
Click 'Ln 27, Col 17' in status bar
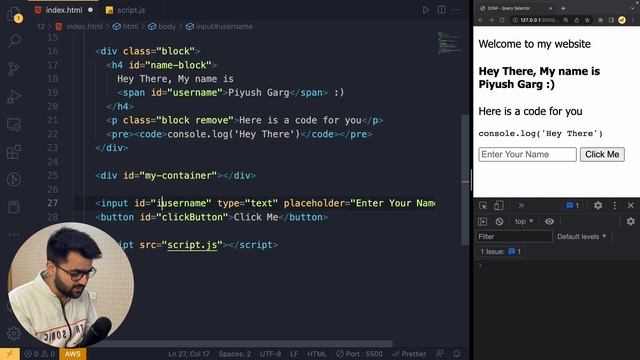click(189, 354)
